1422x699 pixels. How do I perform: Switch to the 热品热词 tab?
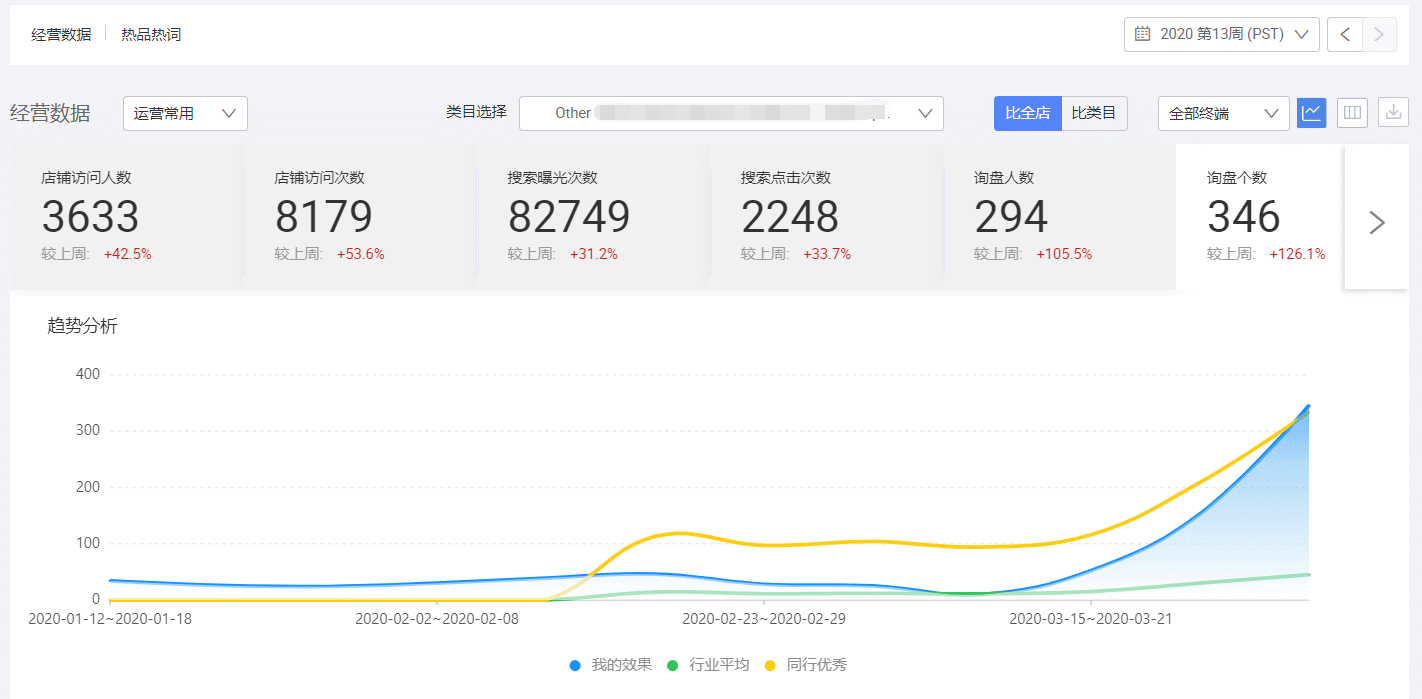151,34
